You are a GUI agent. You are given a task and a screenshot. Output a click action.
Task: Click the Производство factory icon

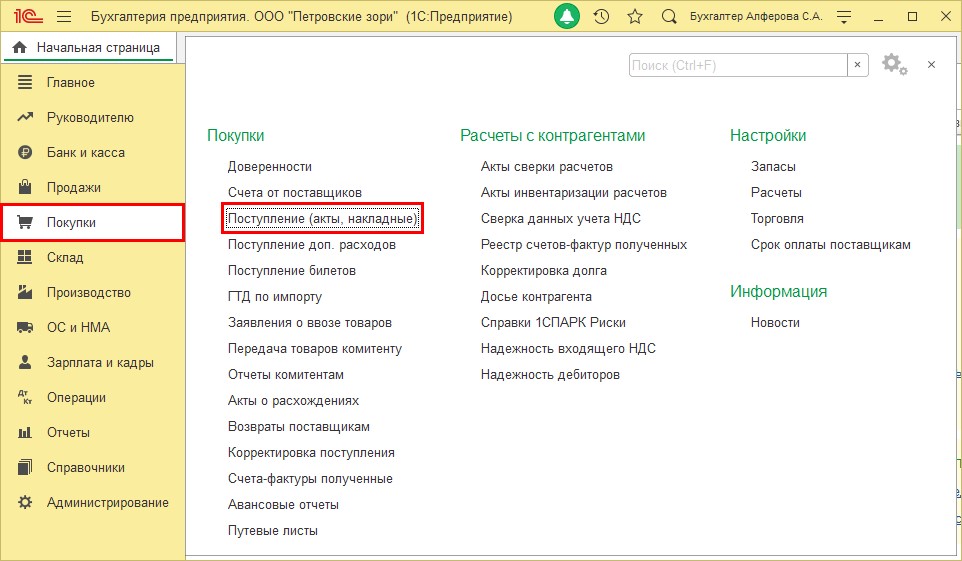pyautogui.click(x=25, y=292)
